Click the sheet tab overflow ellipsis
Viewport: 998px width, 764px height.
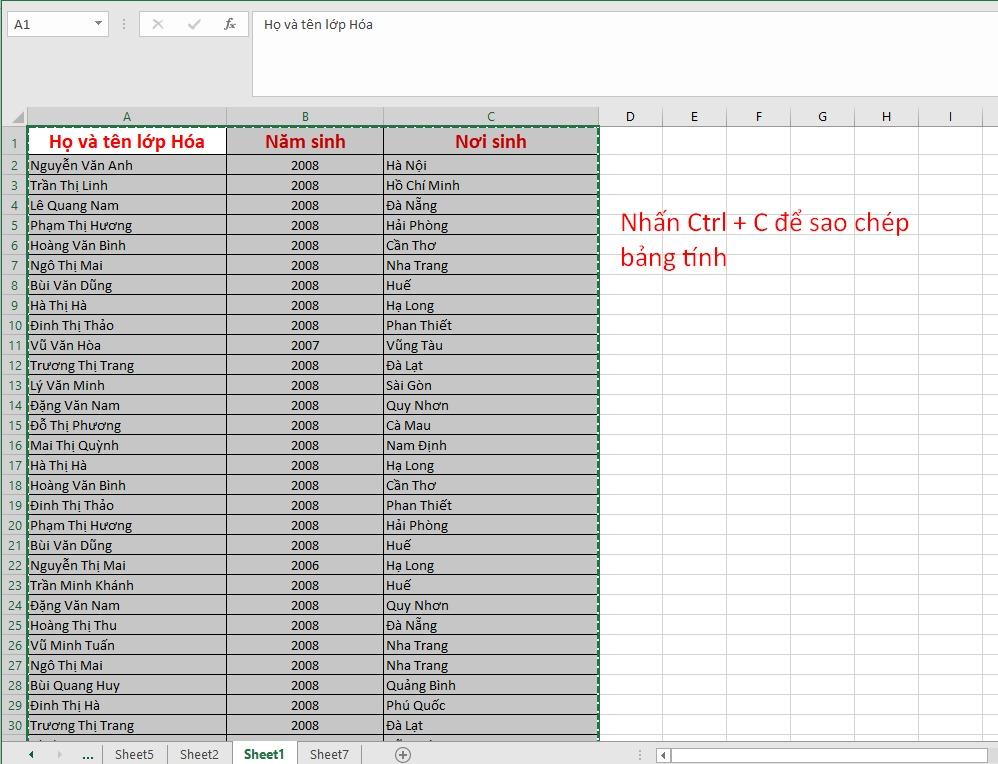[x=87, y=757]
